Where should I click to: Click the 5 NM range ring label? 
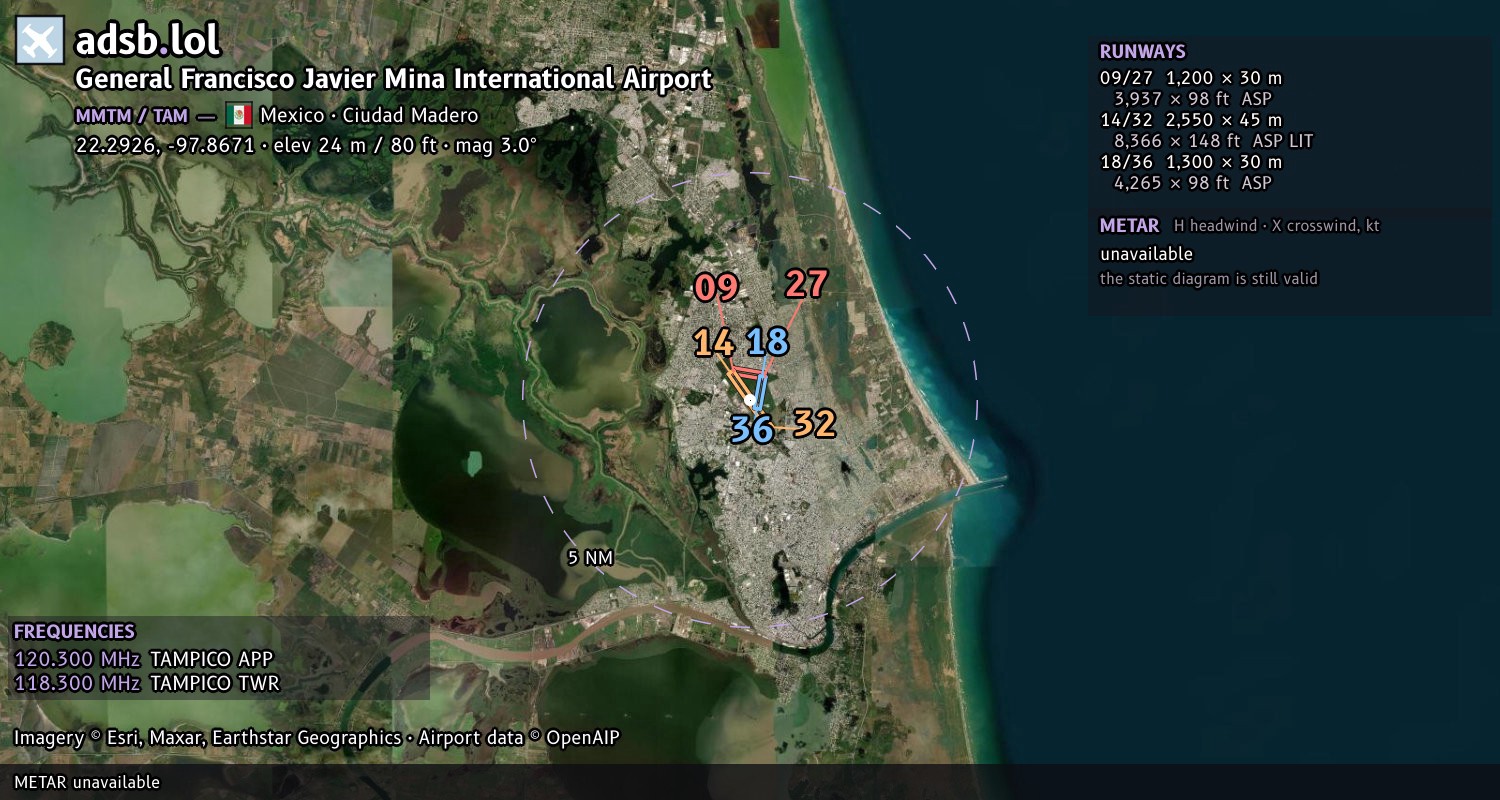(590, 558)
